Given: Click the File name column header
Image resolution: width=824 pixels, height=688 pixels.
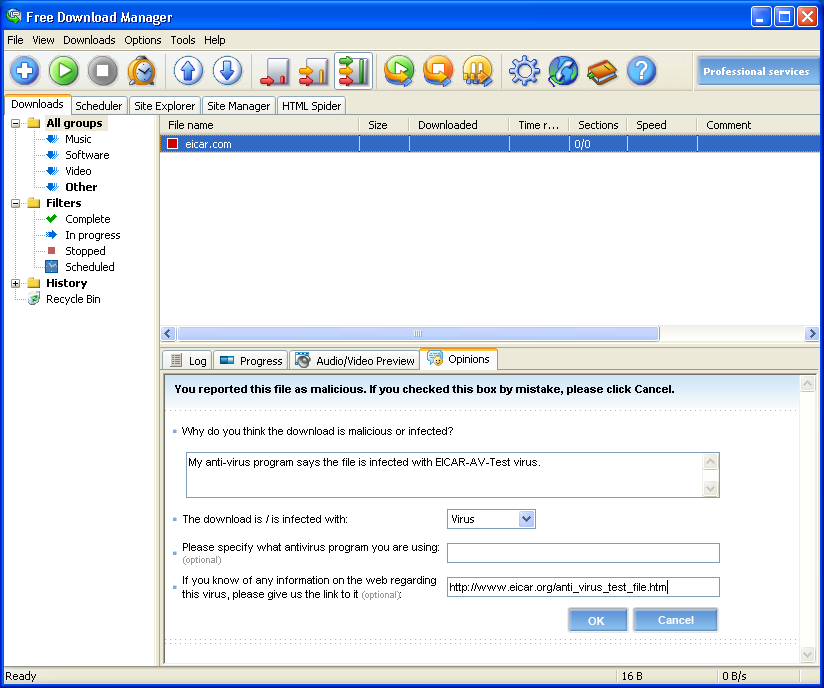Looking at the screenshot, I should pos(260,125).
